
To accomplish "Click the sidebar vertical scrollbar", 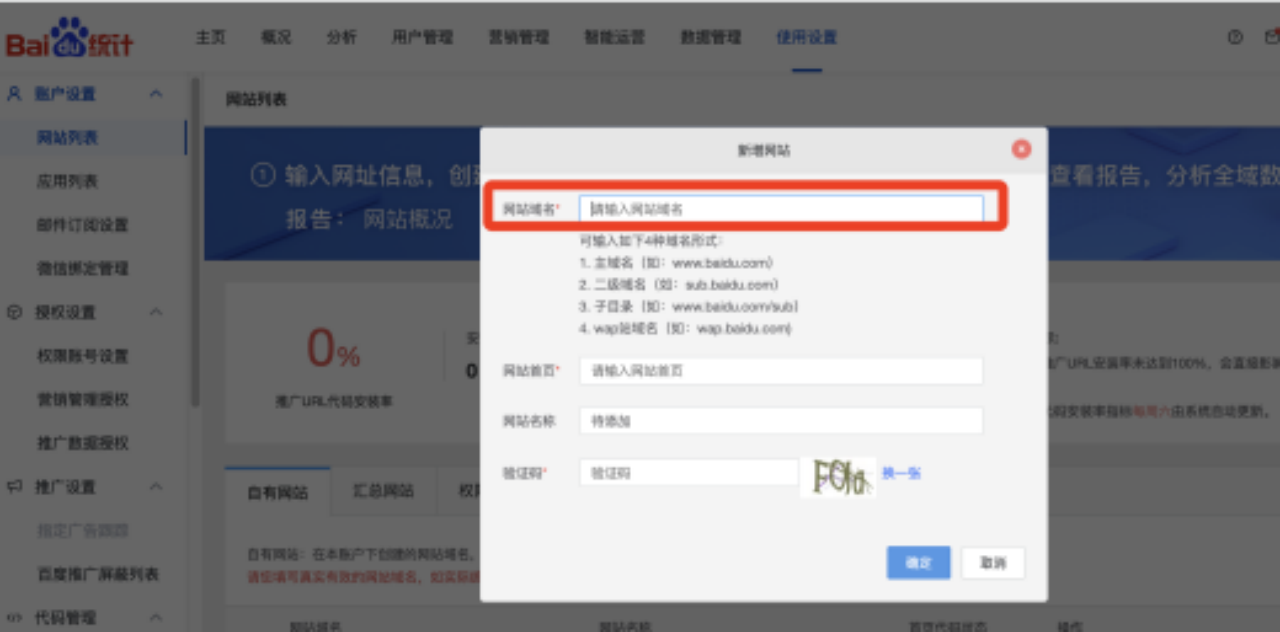I will pos(195,242).
